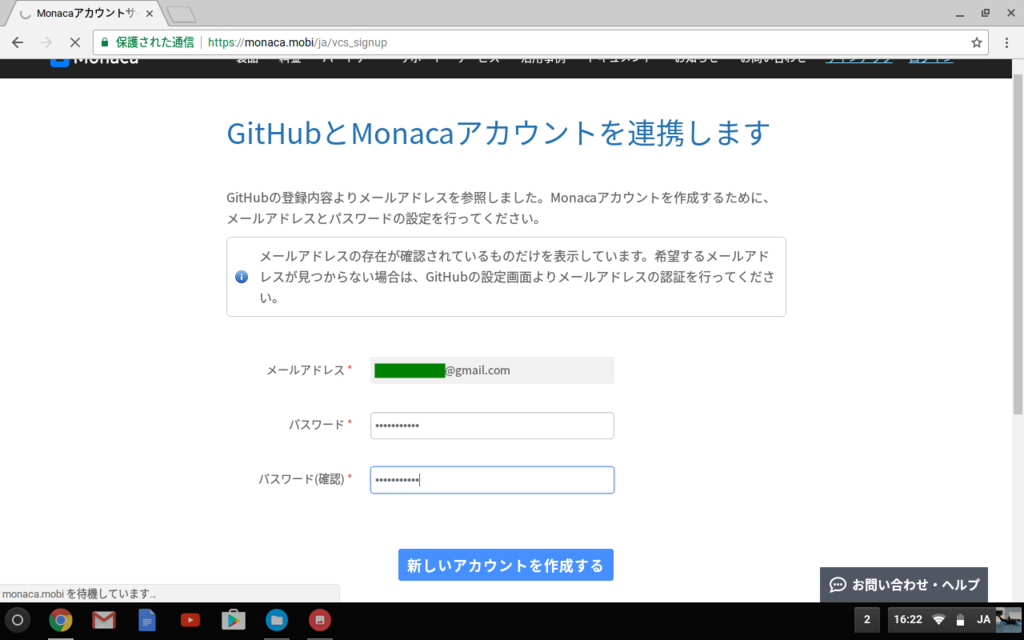This screenshot has width=1024, height=640.
Task: Focus the パスワード input field
Action: [492, 425]
